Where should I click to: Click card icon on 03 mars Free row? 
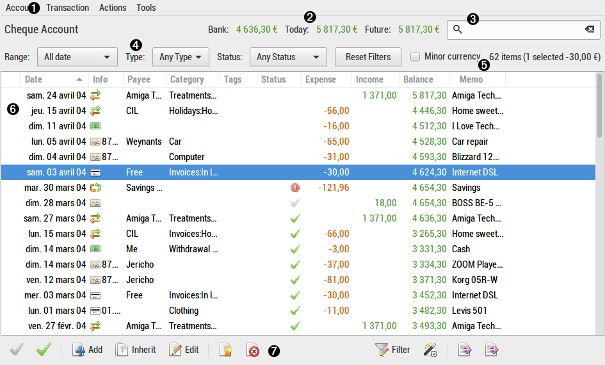tap(95, 296)
